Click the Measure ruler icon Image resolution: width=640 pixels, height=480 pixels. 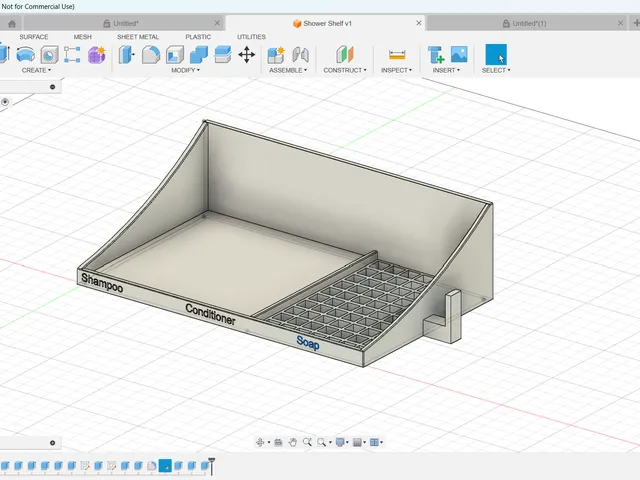(x=397, y=55)
